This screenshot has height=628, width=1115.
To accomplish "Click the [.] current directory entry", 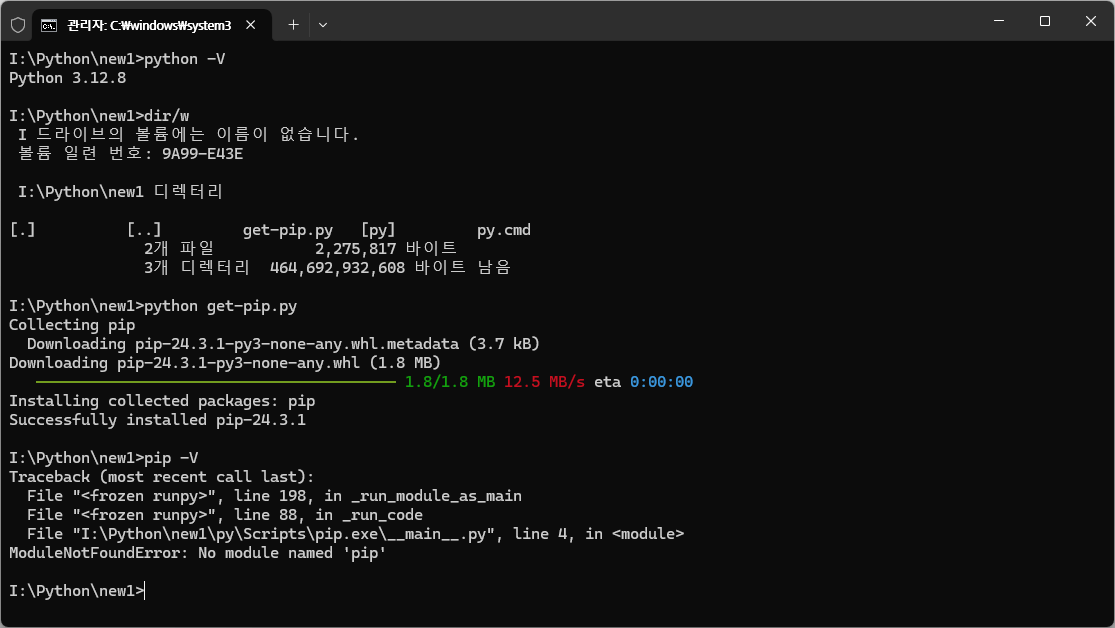I will [22, 230].
